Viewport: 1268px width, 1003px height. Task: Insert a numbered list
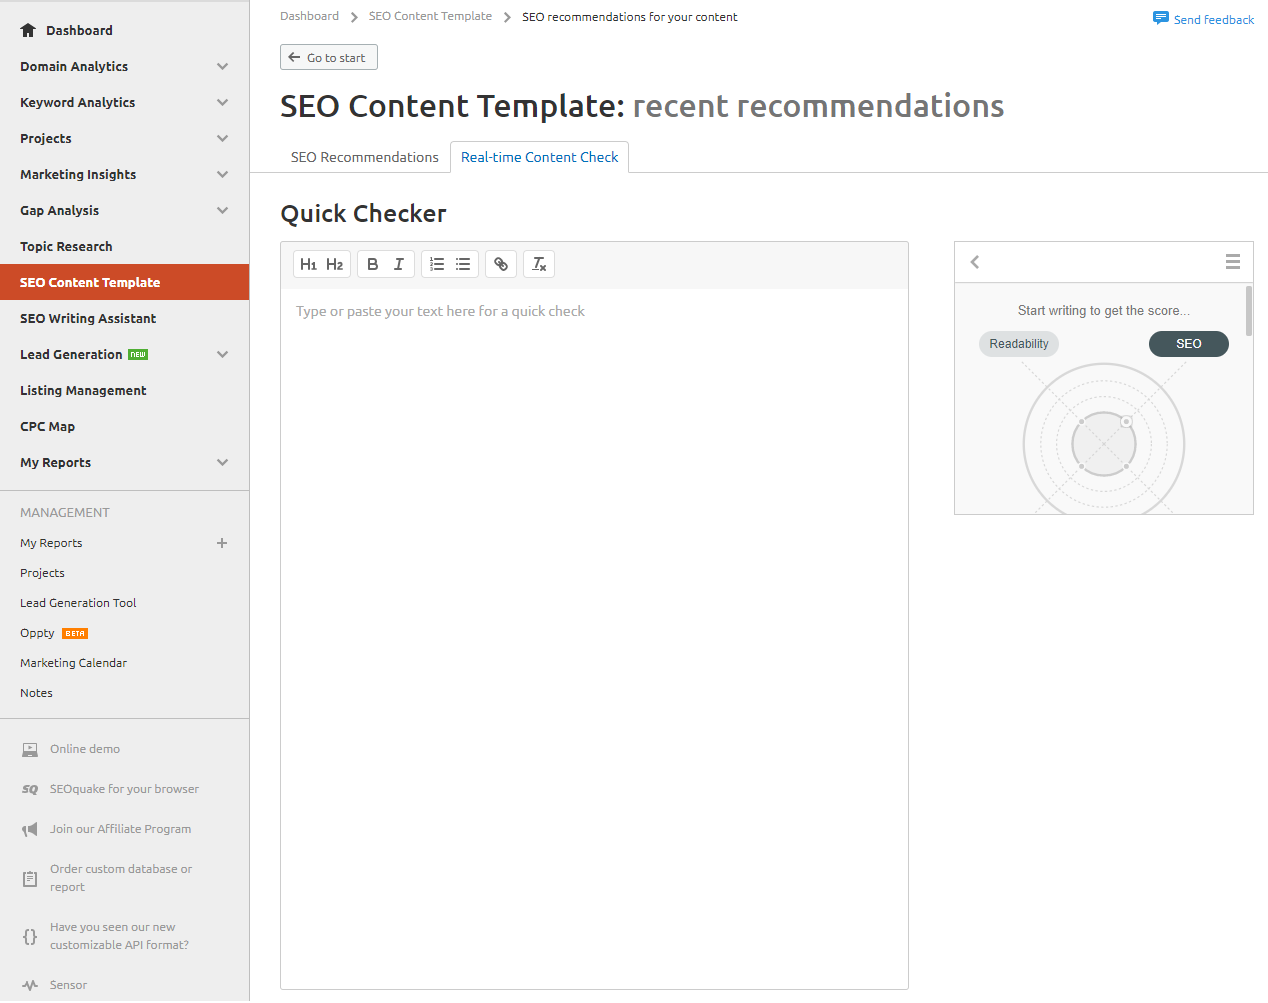[437, 263]
